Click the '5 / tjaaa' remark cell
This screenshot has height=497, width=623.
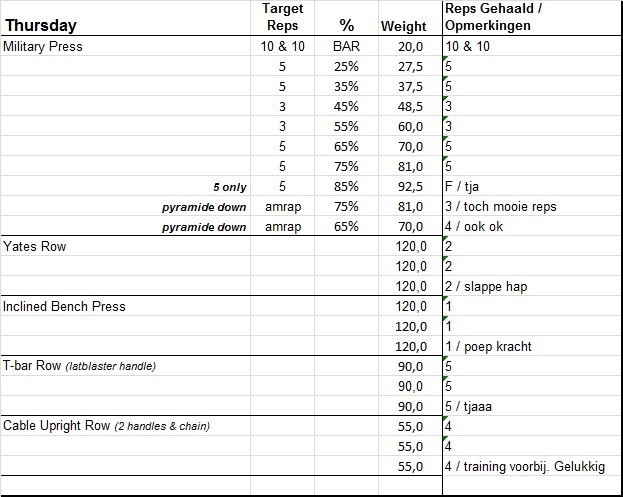474,406
